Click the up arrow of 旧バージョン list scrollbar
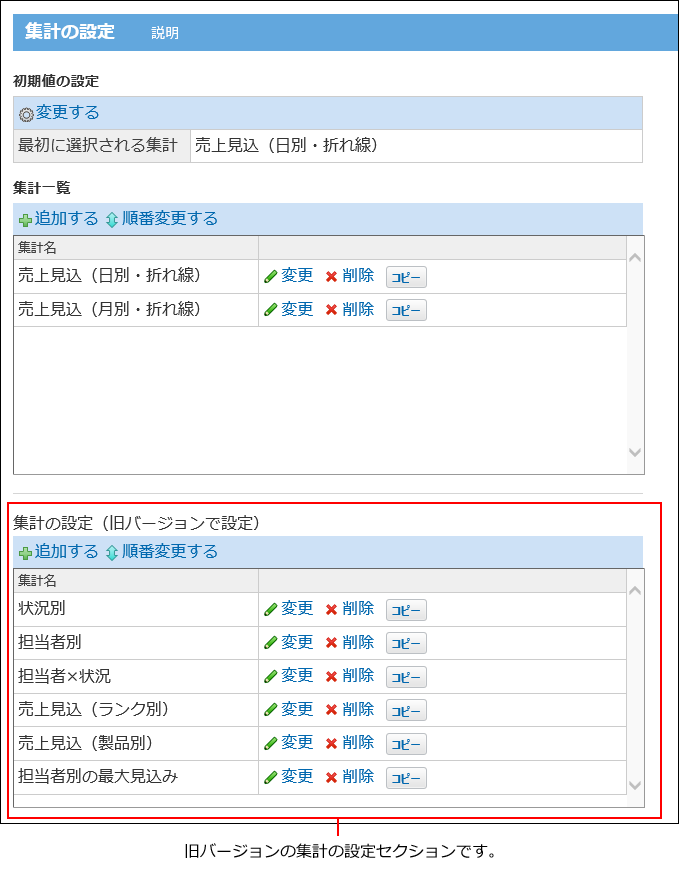This screenshot has height=870, width=679. click(635, 590)
